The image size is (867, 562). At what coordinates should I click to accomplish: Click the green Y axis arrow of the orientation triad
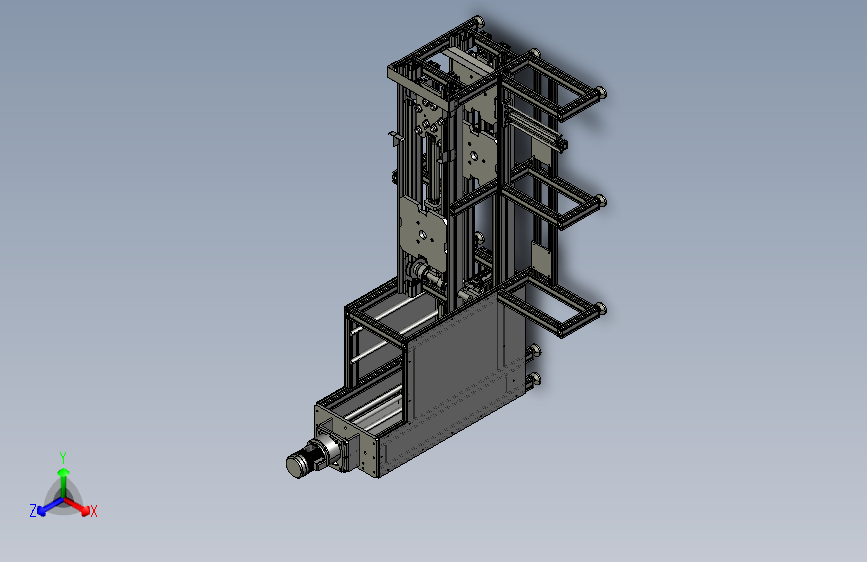[64, 482]
